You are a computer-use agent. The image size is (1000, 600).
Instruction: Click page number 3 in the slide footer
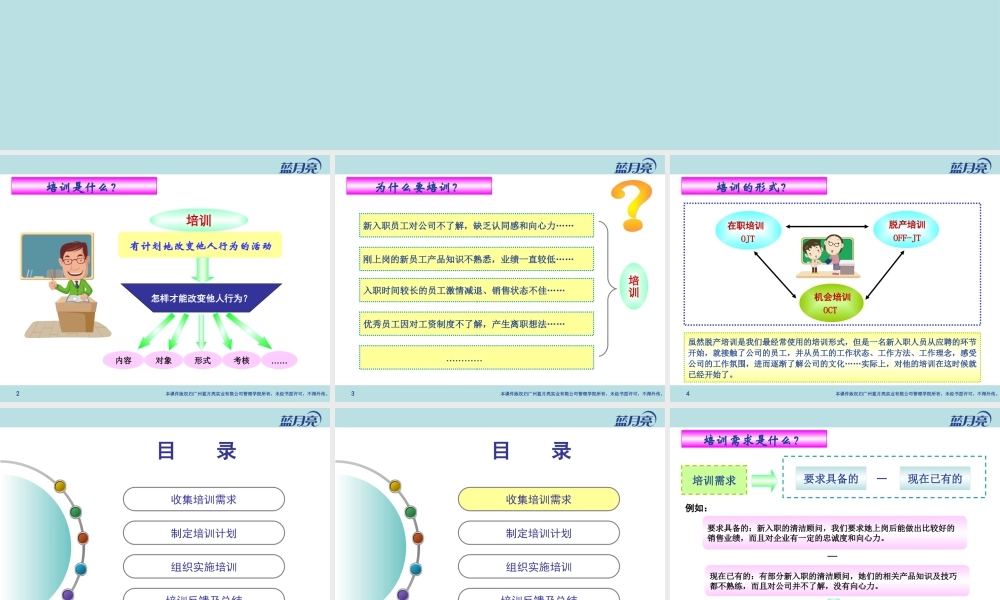[x=353, y=393]
